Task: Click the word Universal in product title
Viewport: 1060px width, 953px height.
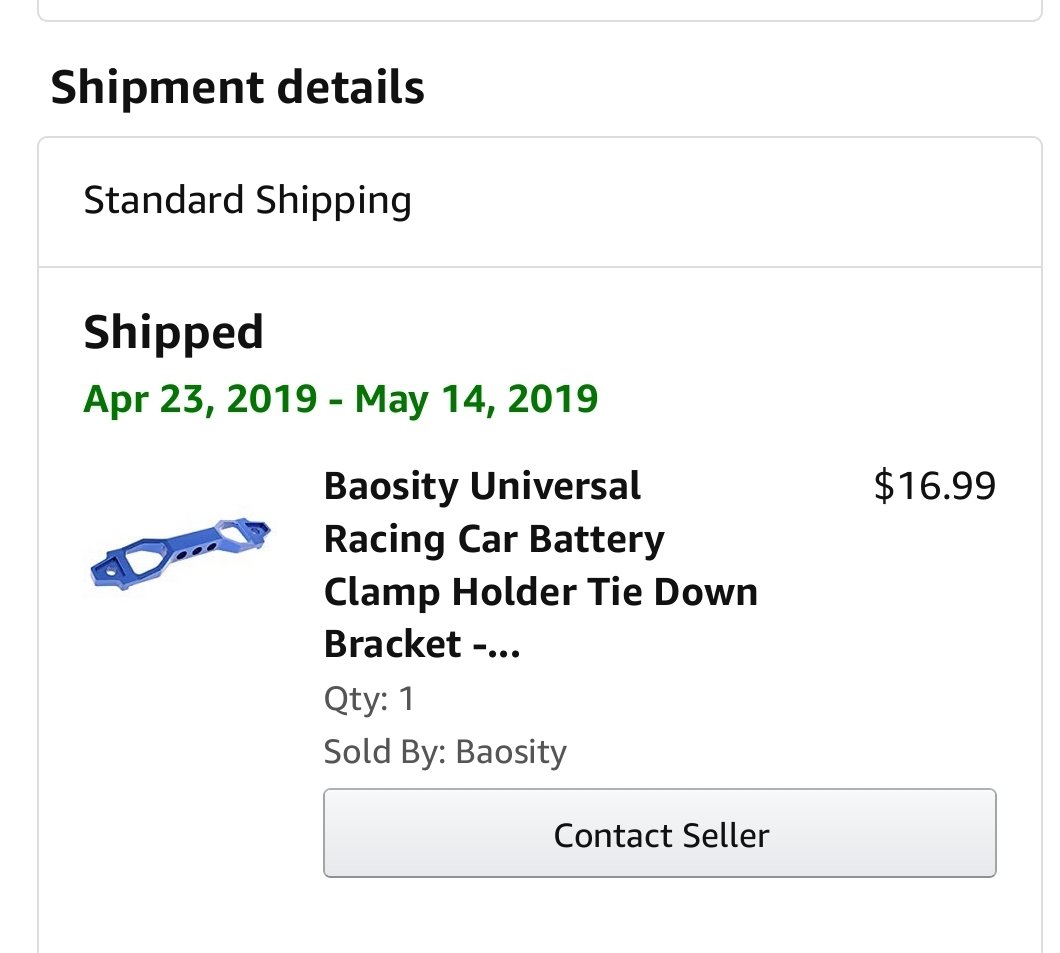Action: point(555,486)
